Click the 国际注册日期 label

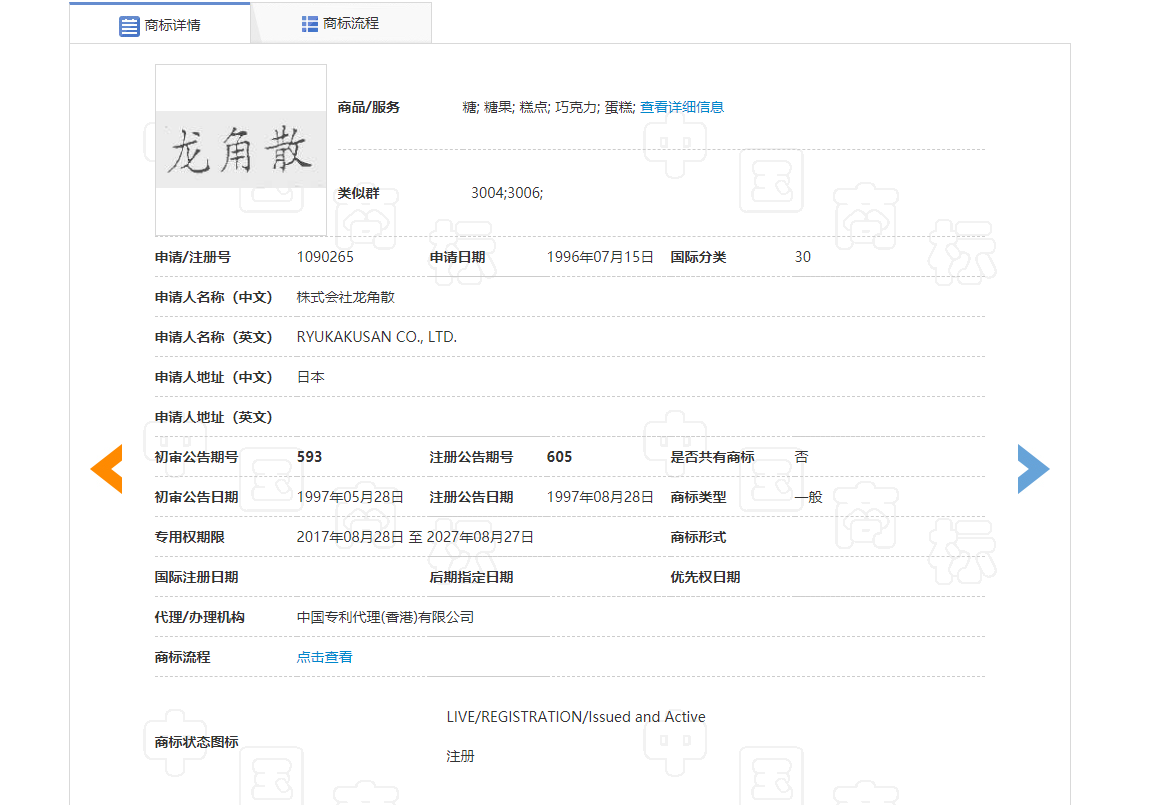click(196, 576)
